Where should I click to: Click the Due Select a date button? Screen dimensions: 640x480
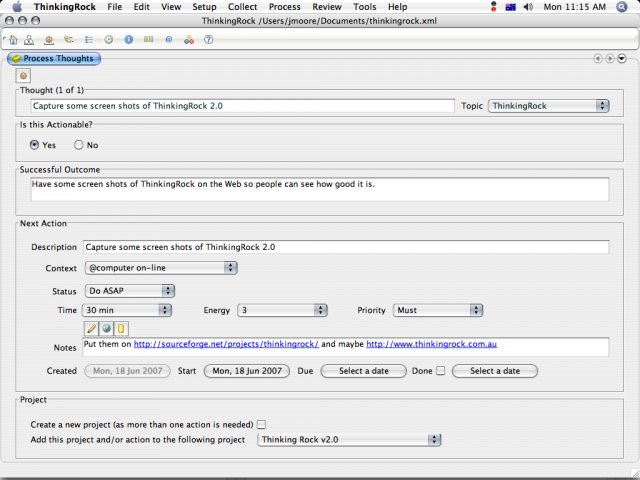364,371
